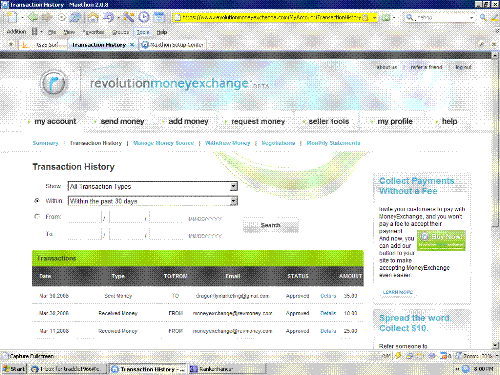This screenshot has width=500, height=375.
Task: Open the seller tools navigation tab
Action: click(x=329, y=121)
